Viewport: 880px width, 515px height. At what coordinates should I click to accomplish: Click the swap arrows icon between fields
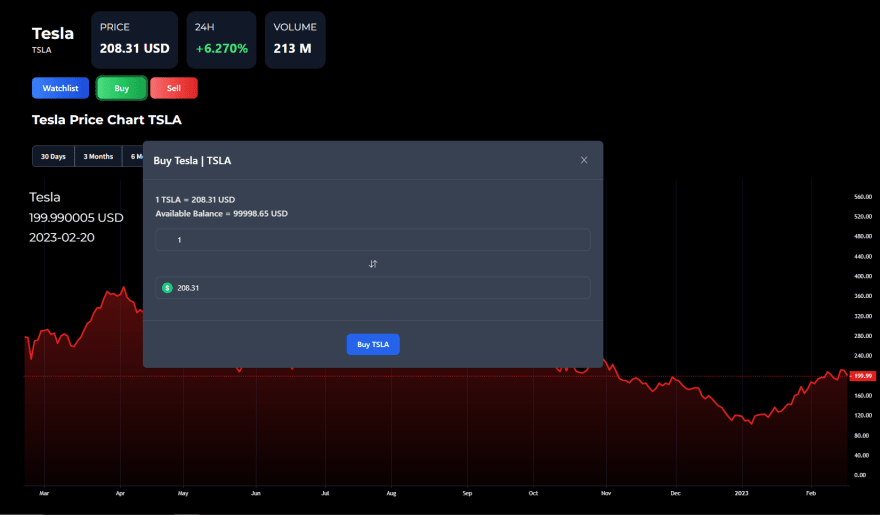(373, 264)
